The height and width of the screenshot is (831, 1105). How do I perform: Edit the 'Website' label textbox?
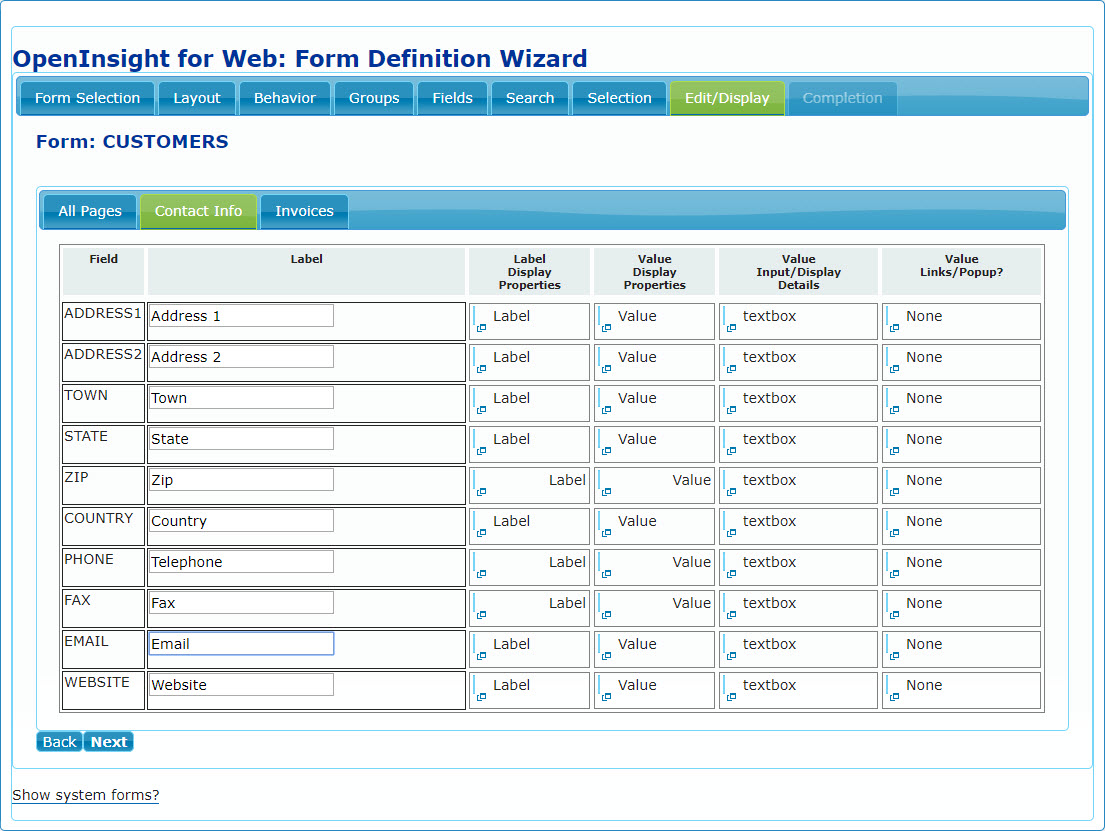(241, 684)
